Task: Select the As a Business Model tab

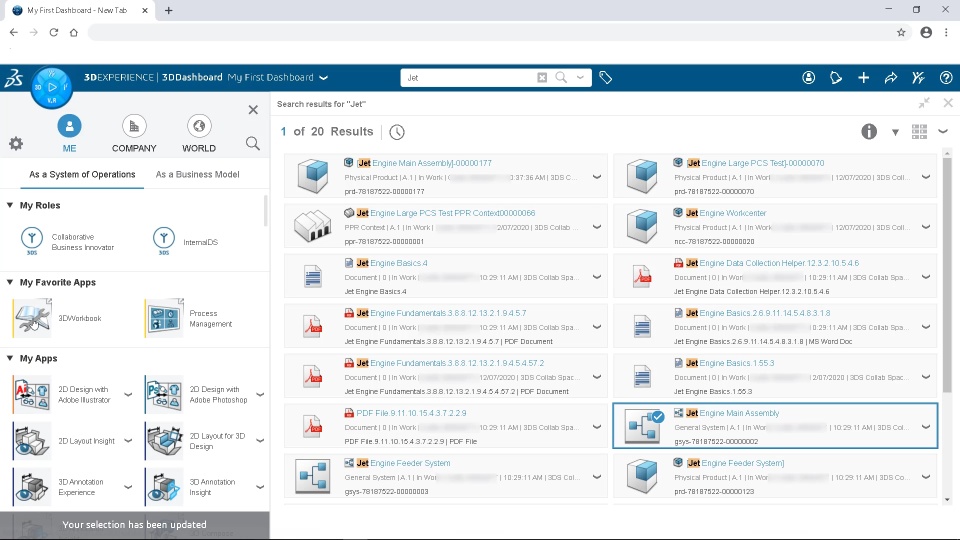Action: pyautogui.click(x=197, y=174)
